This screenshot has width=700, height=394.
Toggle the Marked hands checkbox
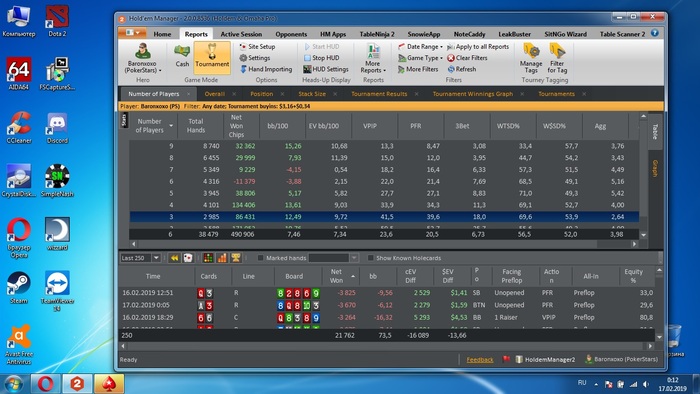[261, 258]
